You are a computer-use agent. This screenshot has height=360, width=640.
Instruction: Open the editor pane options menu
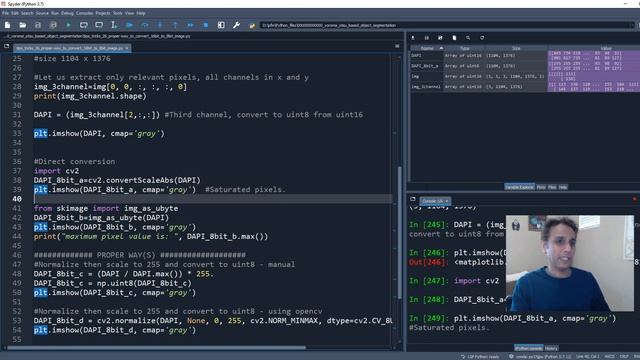tap(397, 47)
